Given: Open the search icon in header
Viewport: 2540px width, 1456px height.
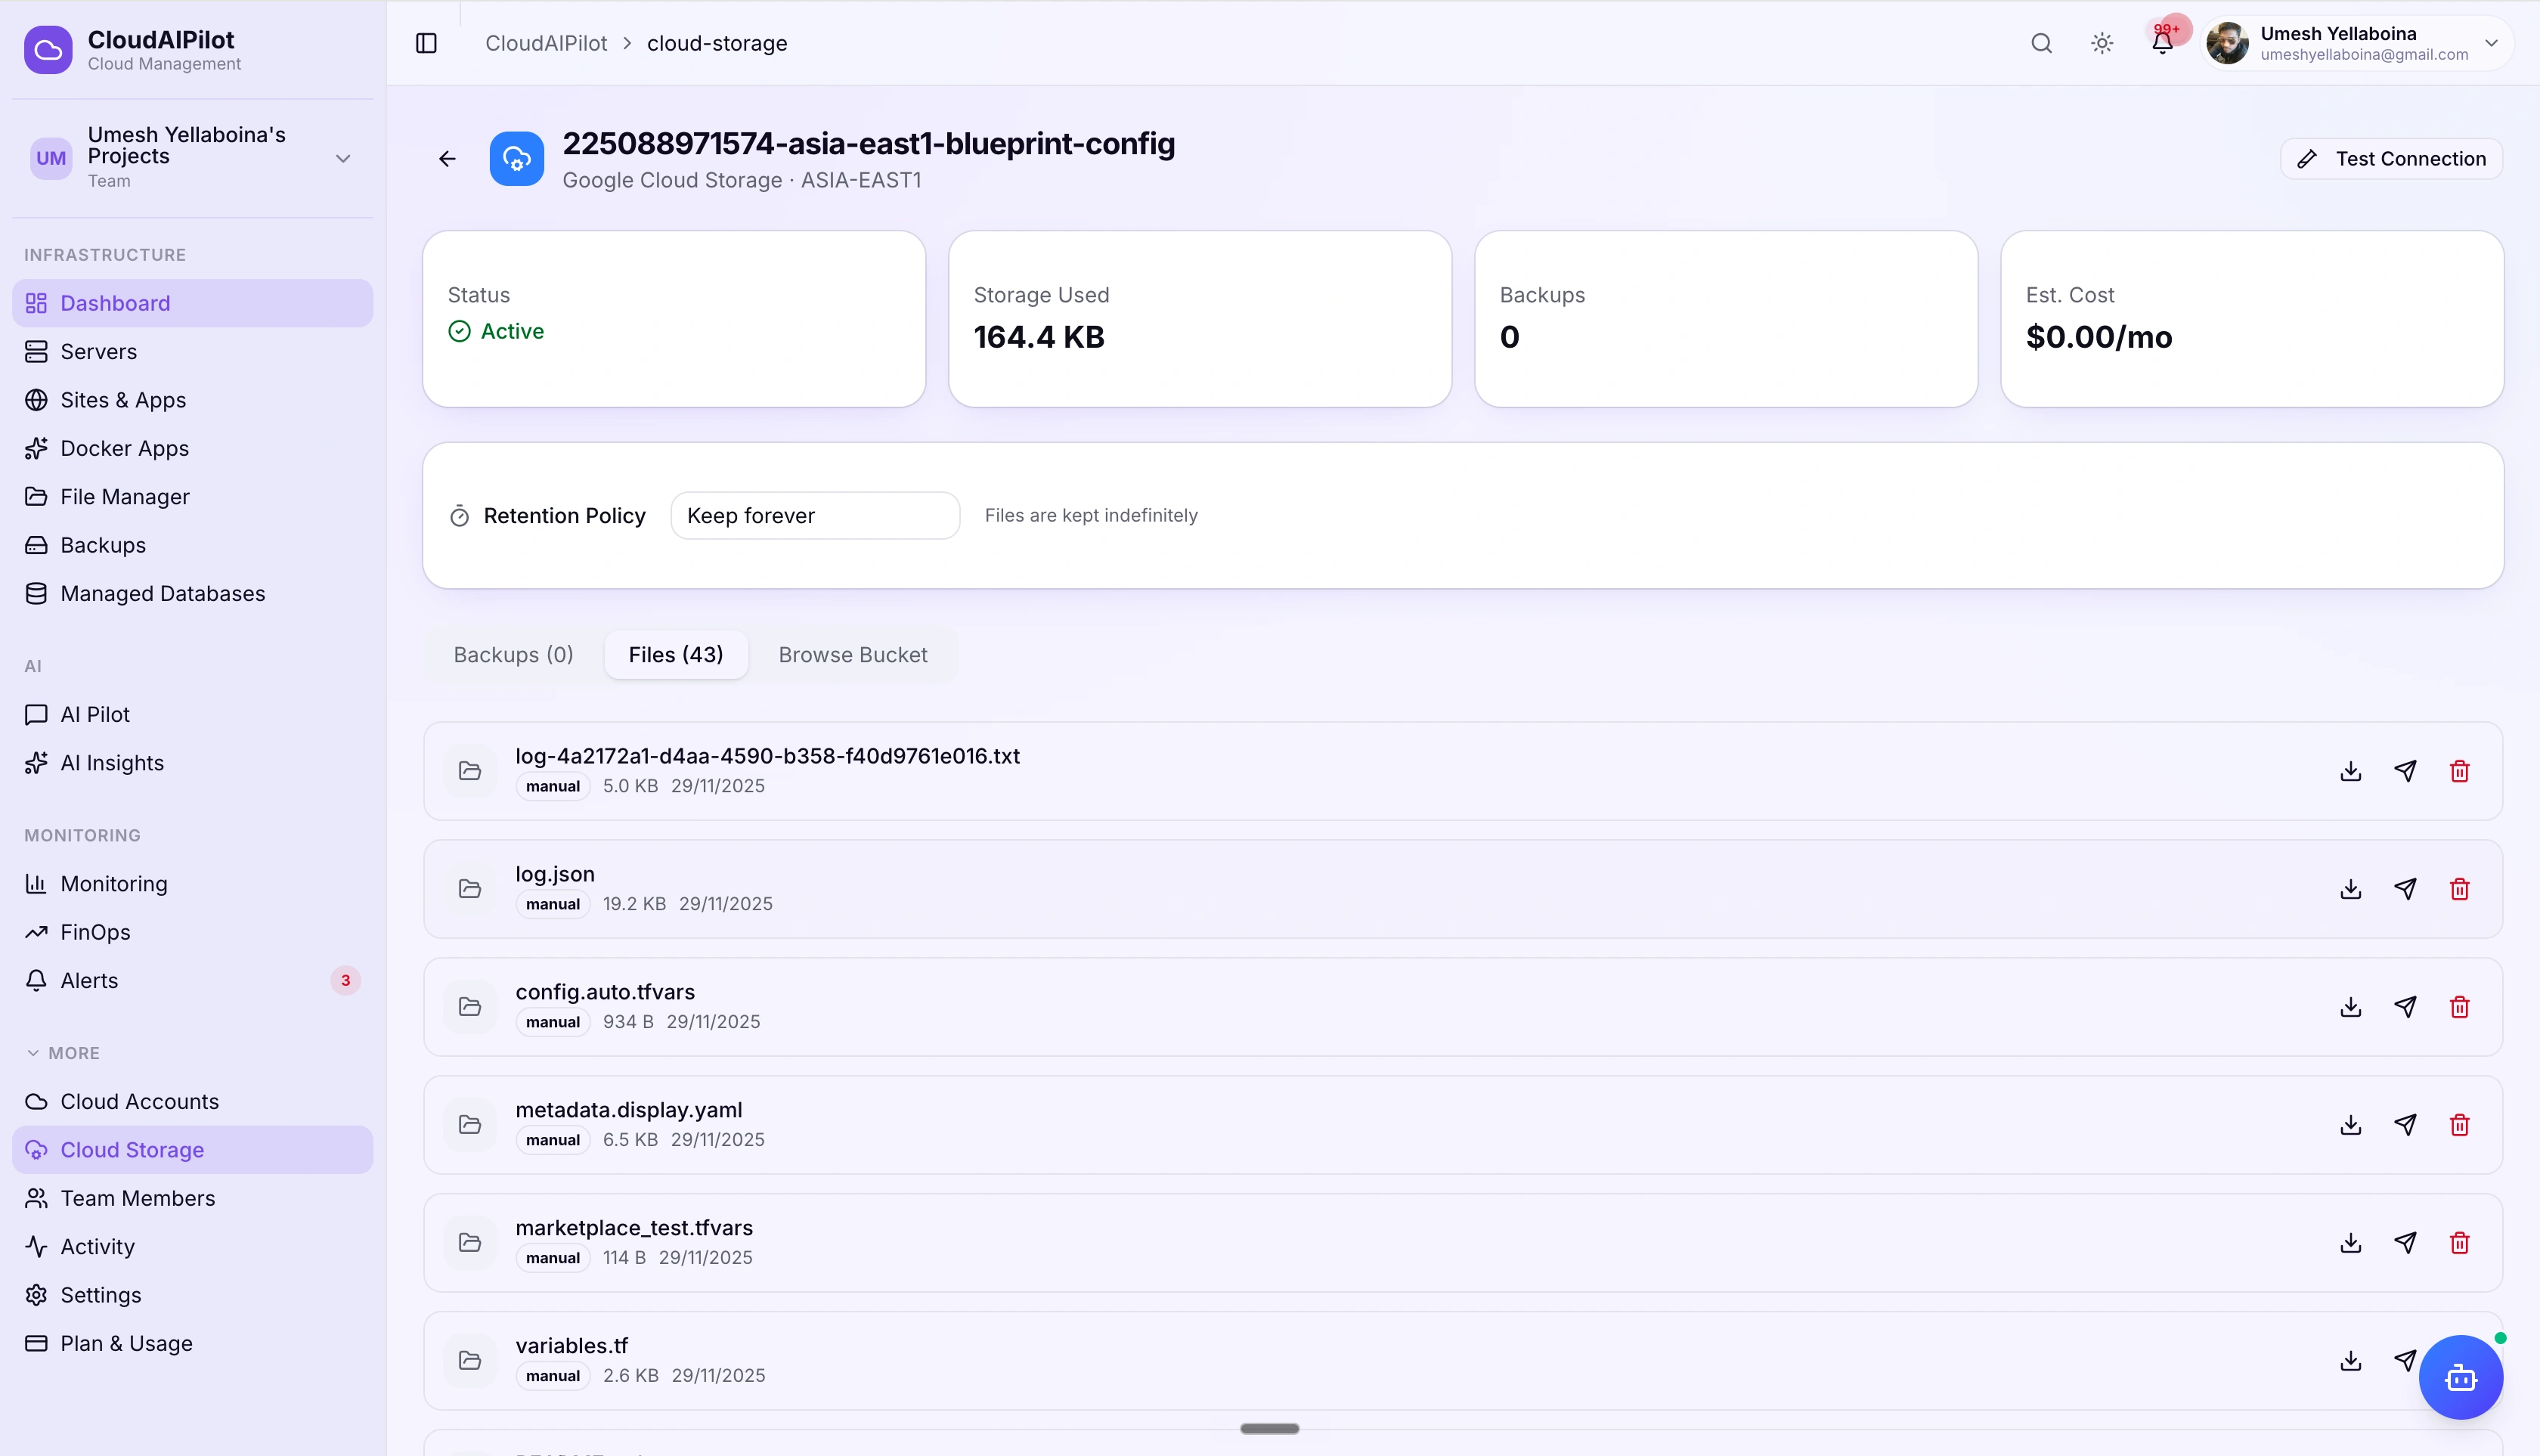Looking at the screenshot, I should tap(2042, 43).
